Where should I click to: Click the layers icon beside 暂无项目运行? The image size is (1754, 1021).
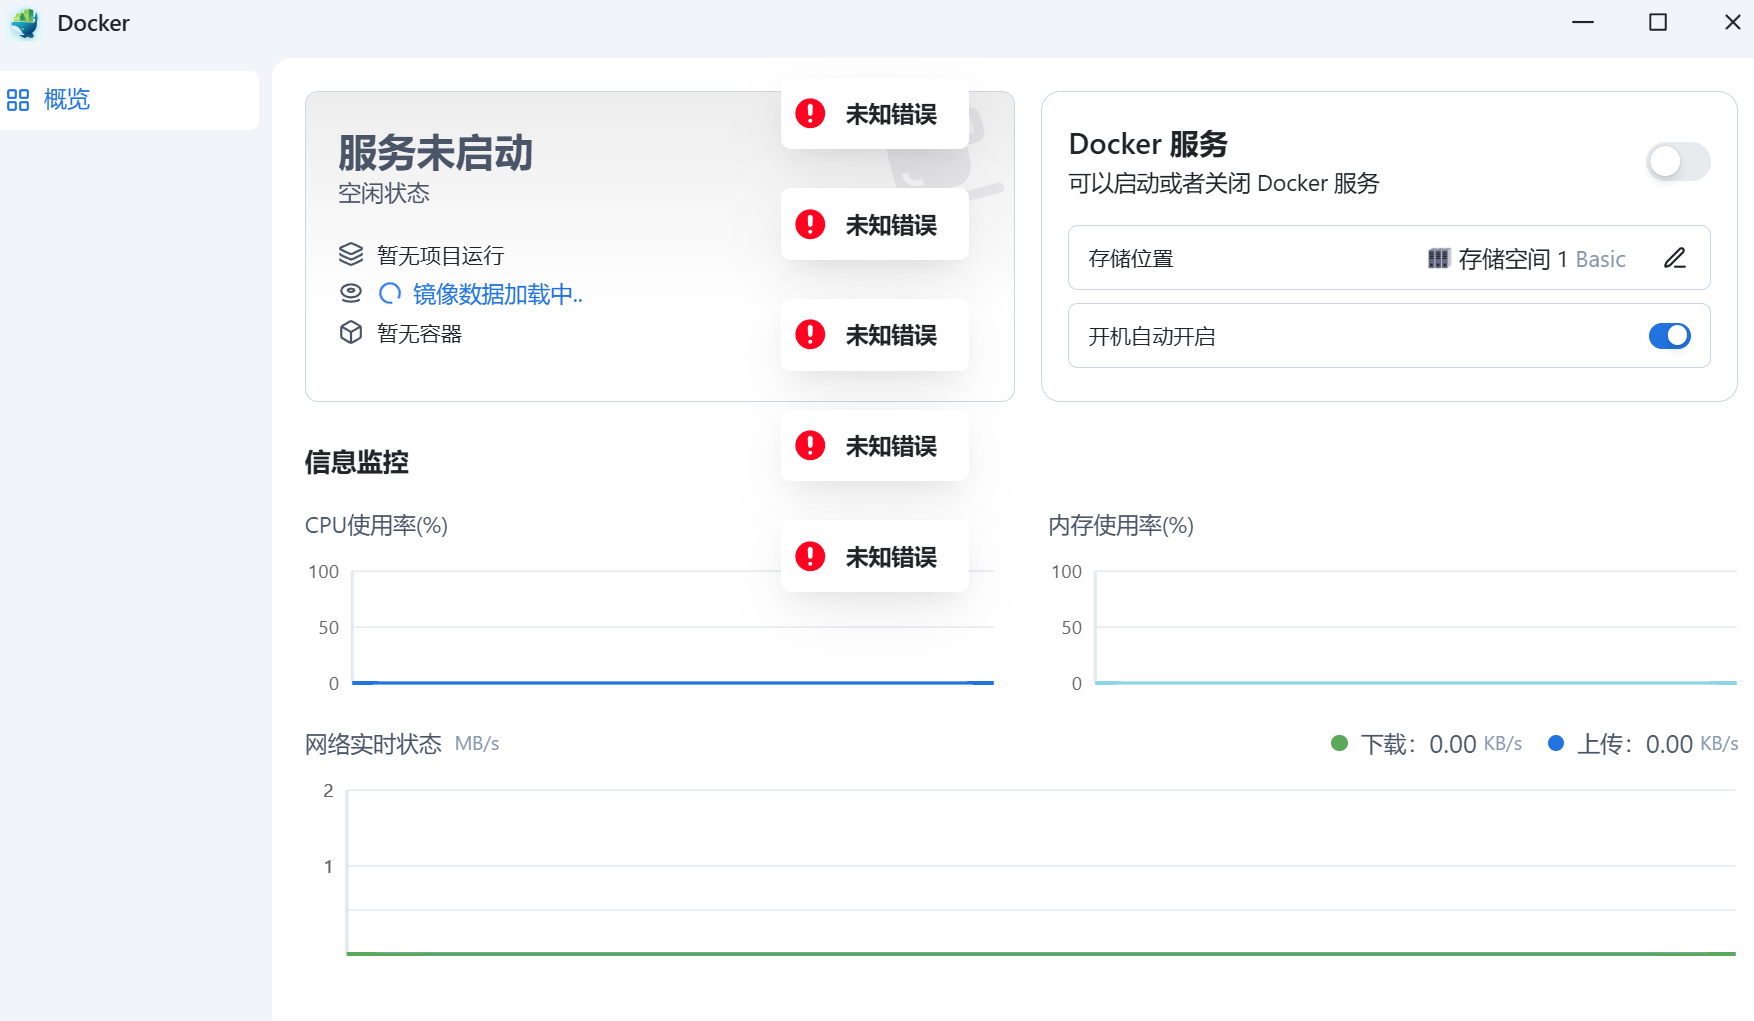pyautogui.click(x=351, y=255)
